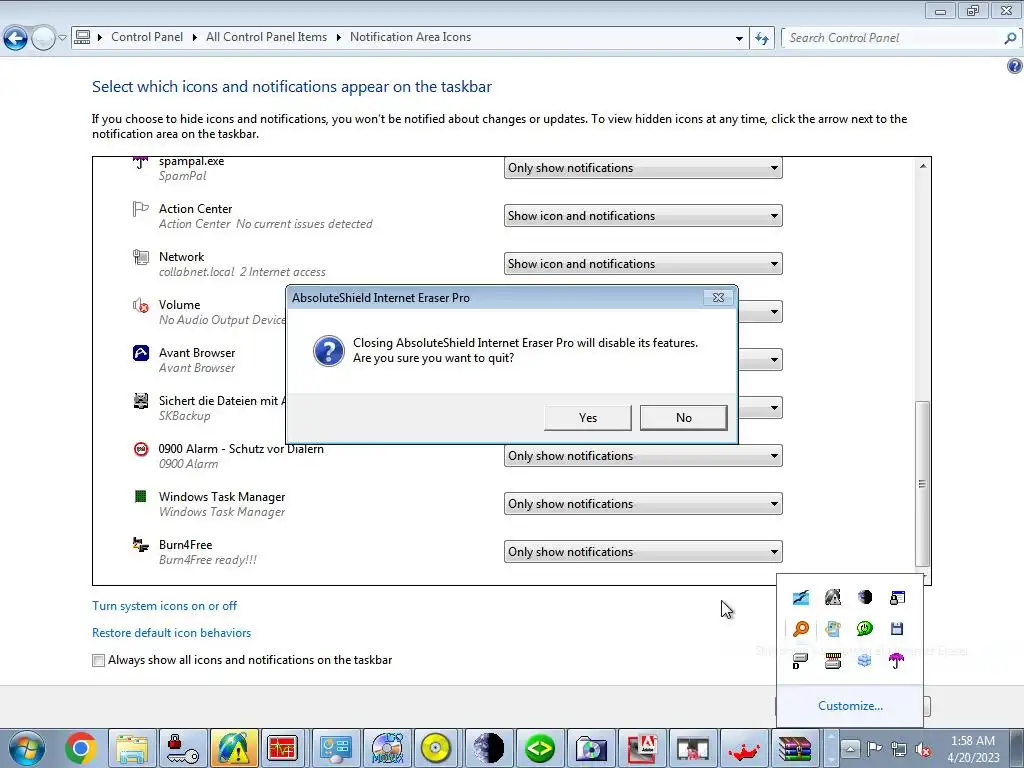Viewport: 1024px width, 768px height.
Task: Click the drive with letter D tray icon
Action: (x=801, y=661)
